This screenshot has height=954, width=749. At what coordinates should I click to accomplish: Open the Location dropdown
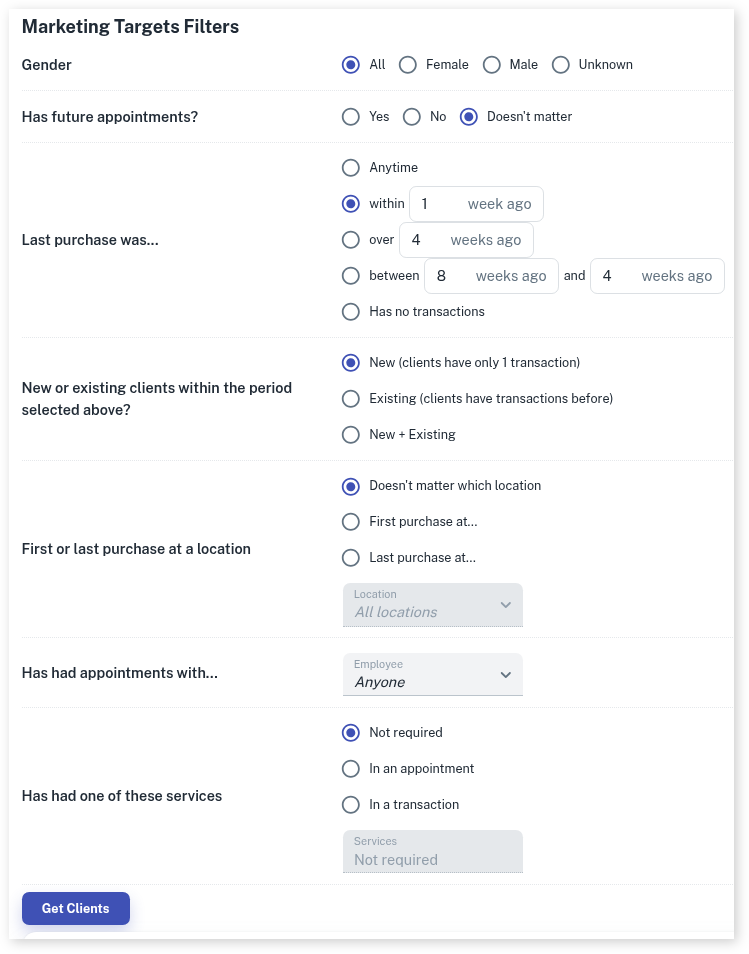point(432,605)
